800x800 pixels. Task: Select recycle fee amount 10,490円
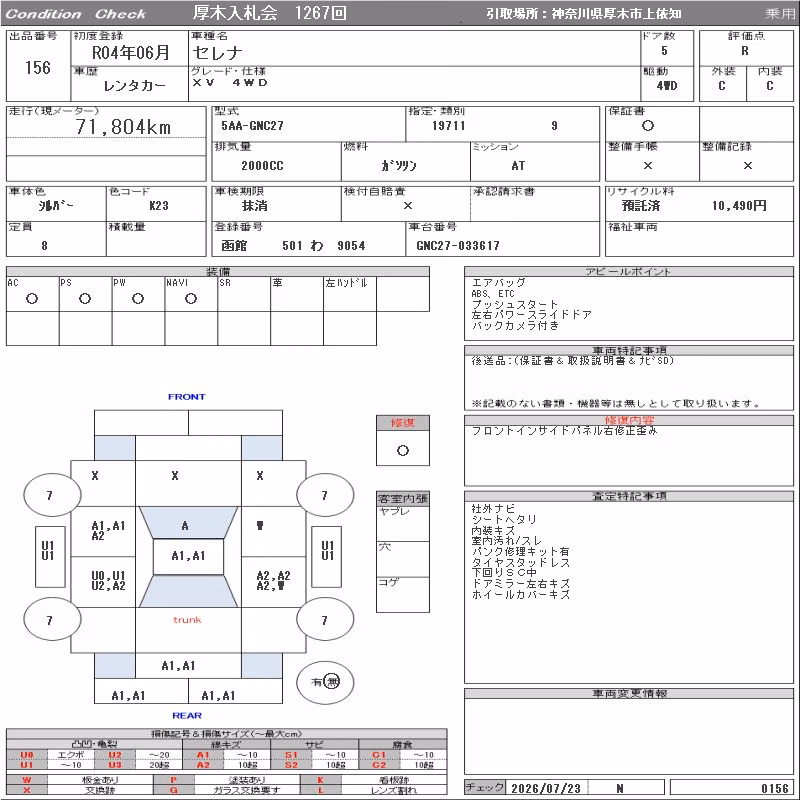tap(739, 206)
